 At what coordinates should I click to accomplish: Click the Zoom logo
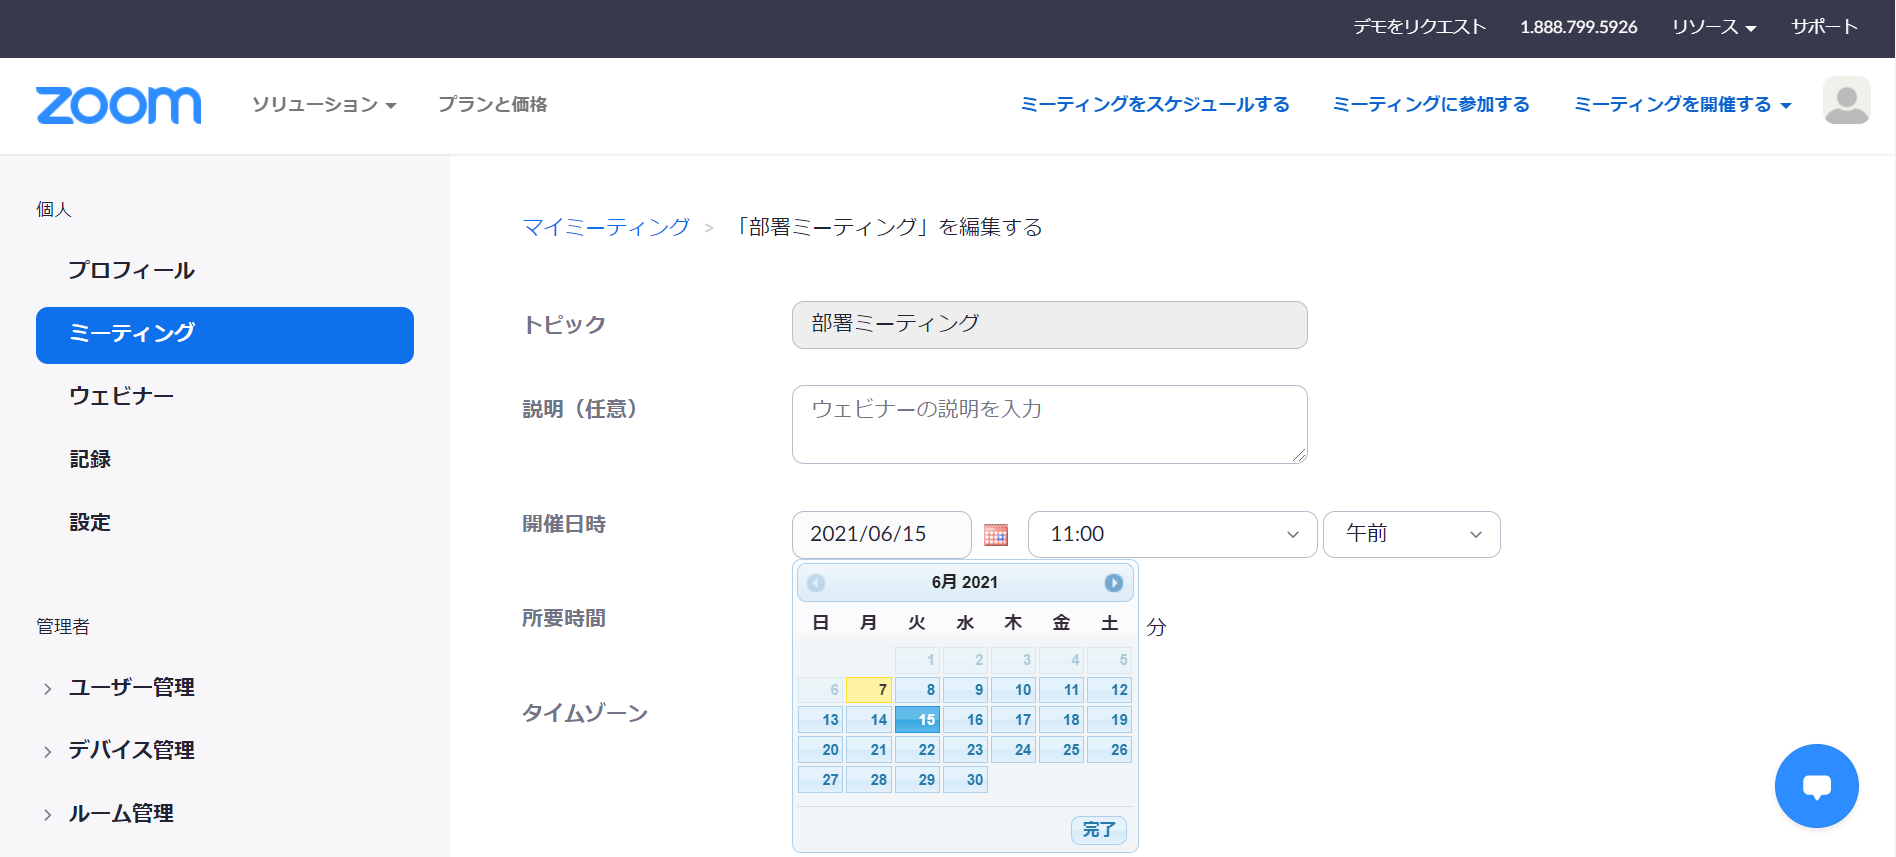point(119,105)
